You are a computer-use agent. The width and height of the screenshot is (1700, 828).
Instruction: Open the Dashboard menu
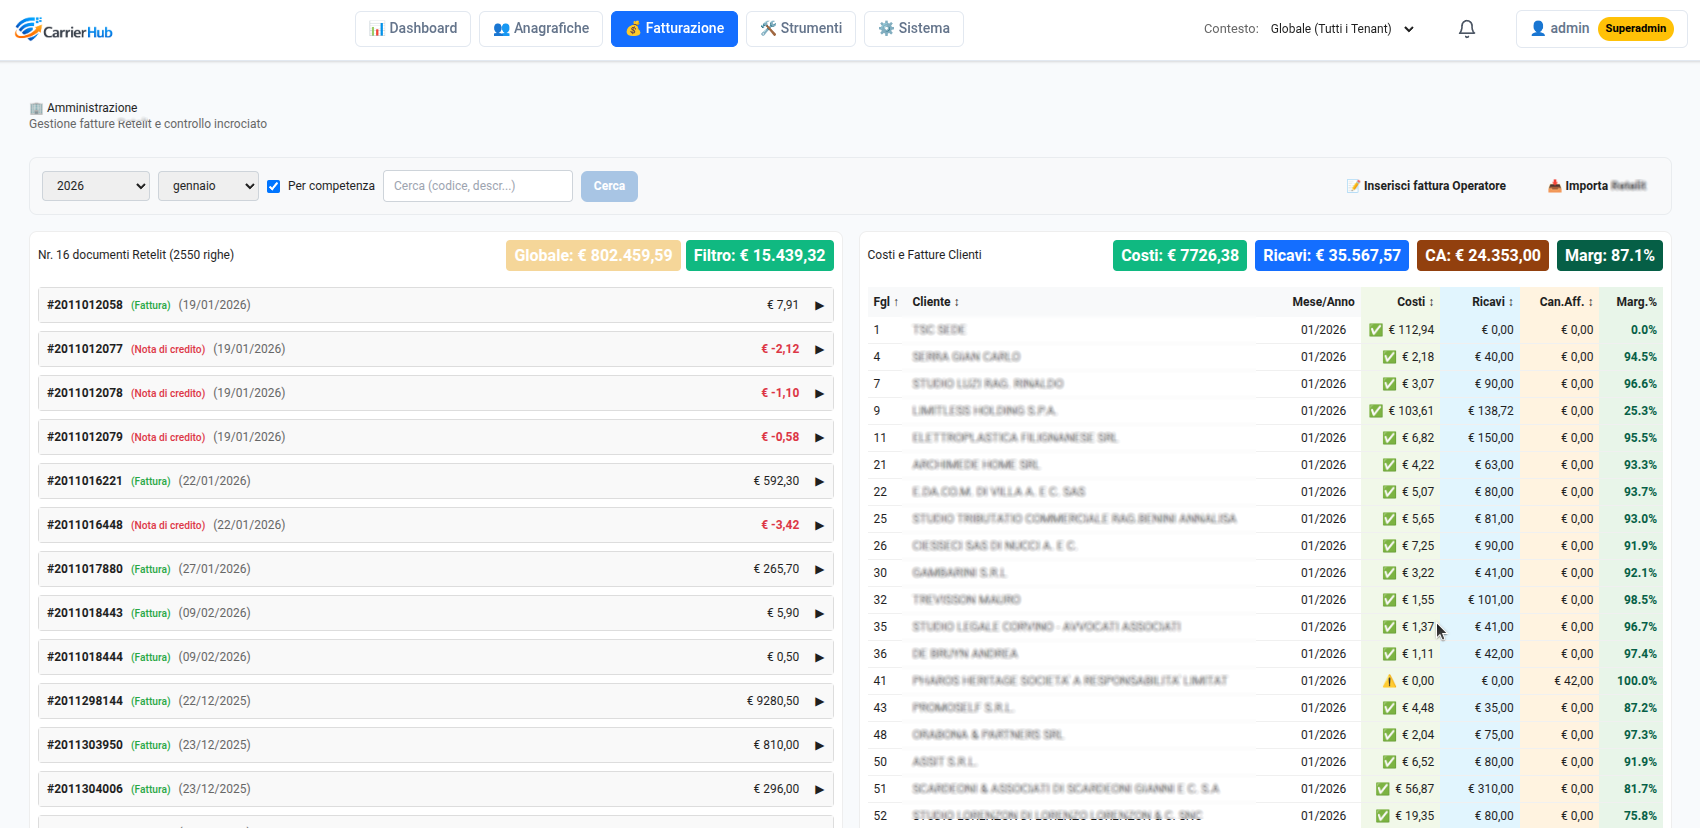[413, 29]
